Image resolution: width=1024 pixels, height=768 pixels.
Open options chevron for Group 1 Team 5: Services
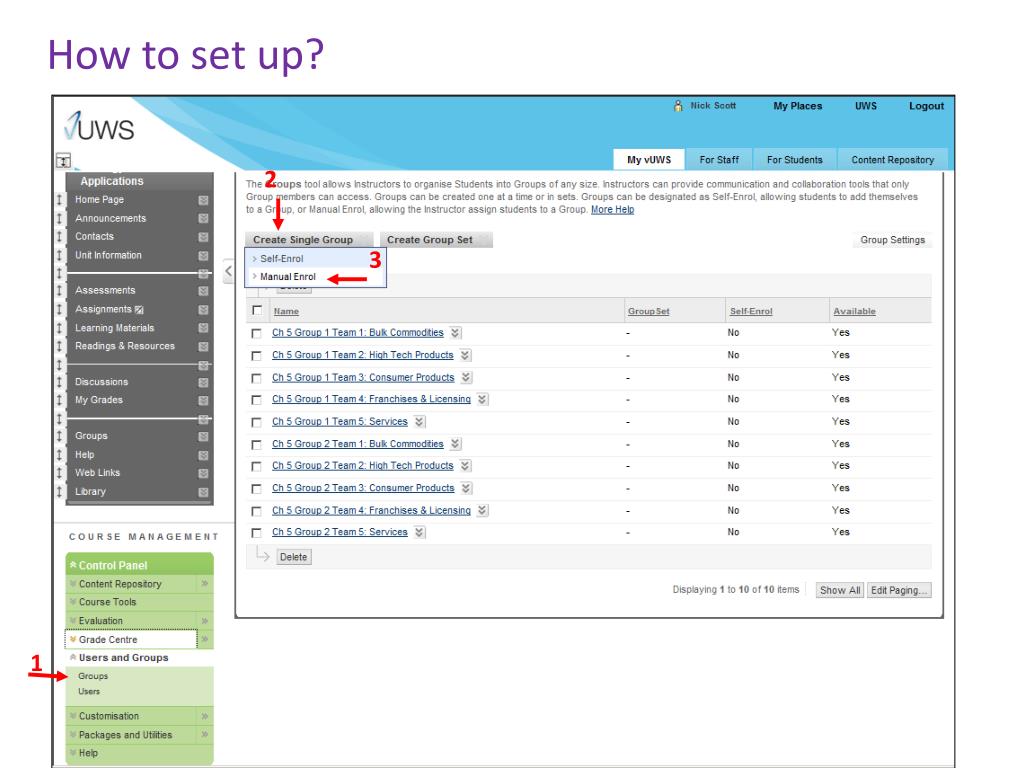coord(419,422)
